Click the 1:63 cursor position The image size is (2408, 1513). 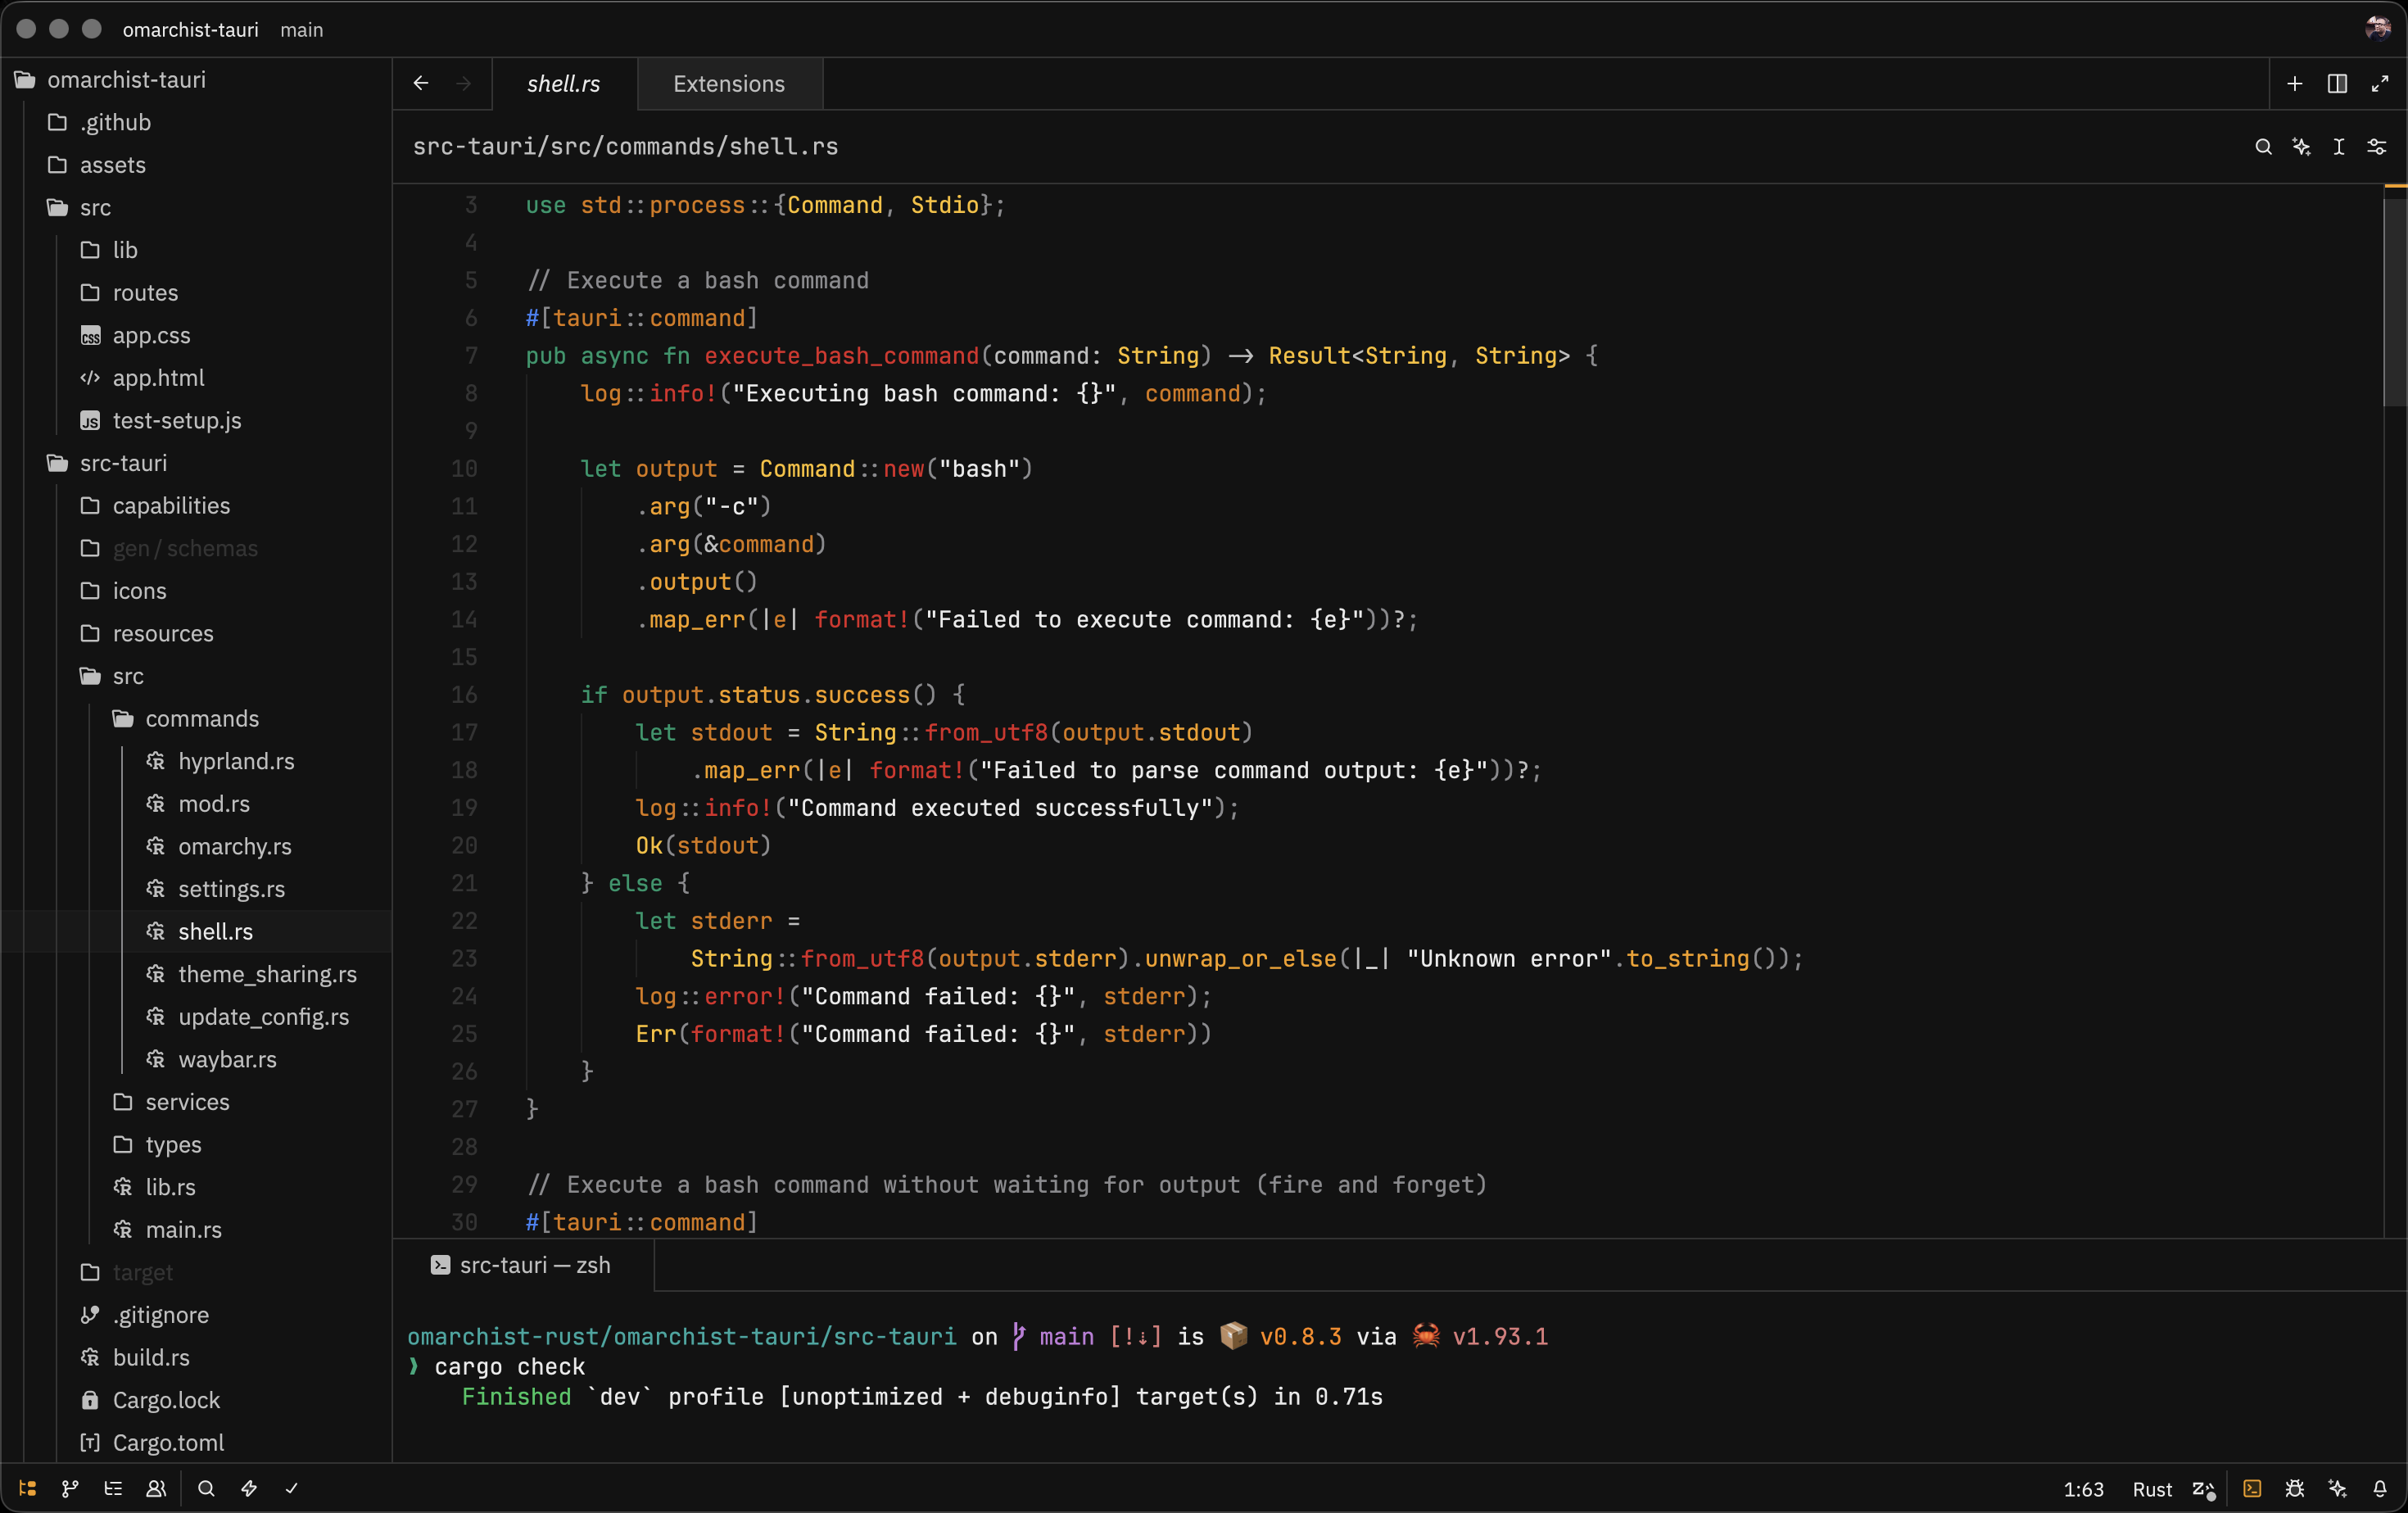pyautogui.click(x=2083, y=1489)
